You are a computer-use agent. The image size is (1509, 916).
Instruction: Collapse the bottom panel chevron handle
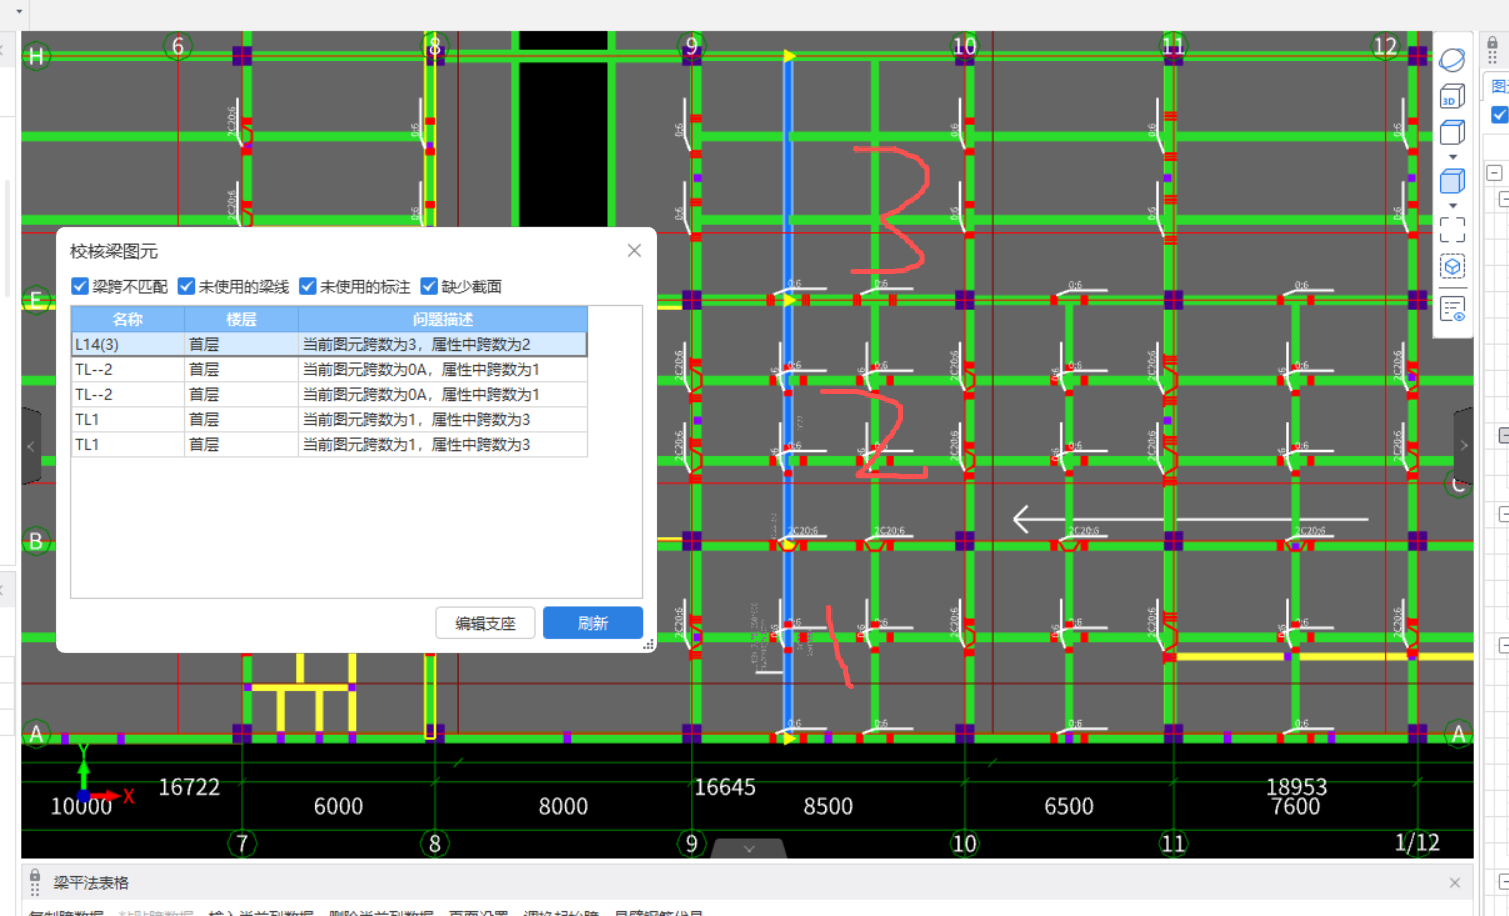click(749, 849)
